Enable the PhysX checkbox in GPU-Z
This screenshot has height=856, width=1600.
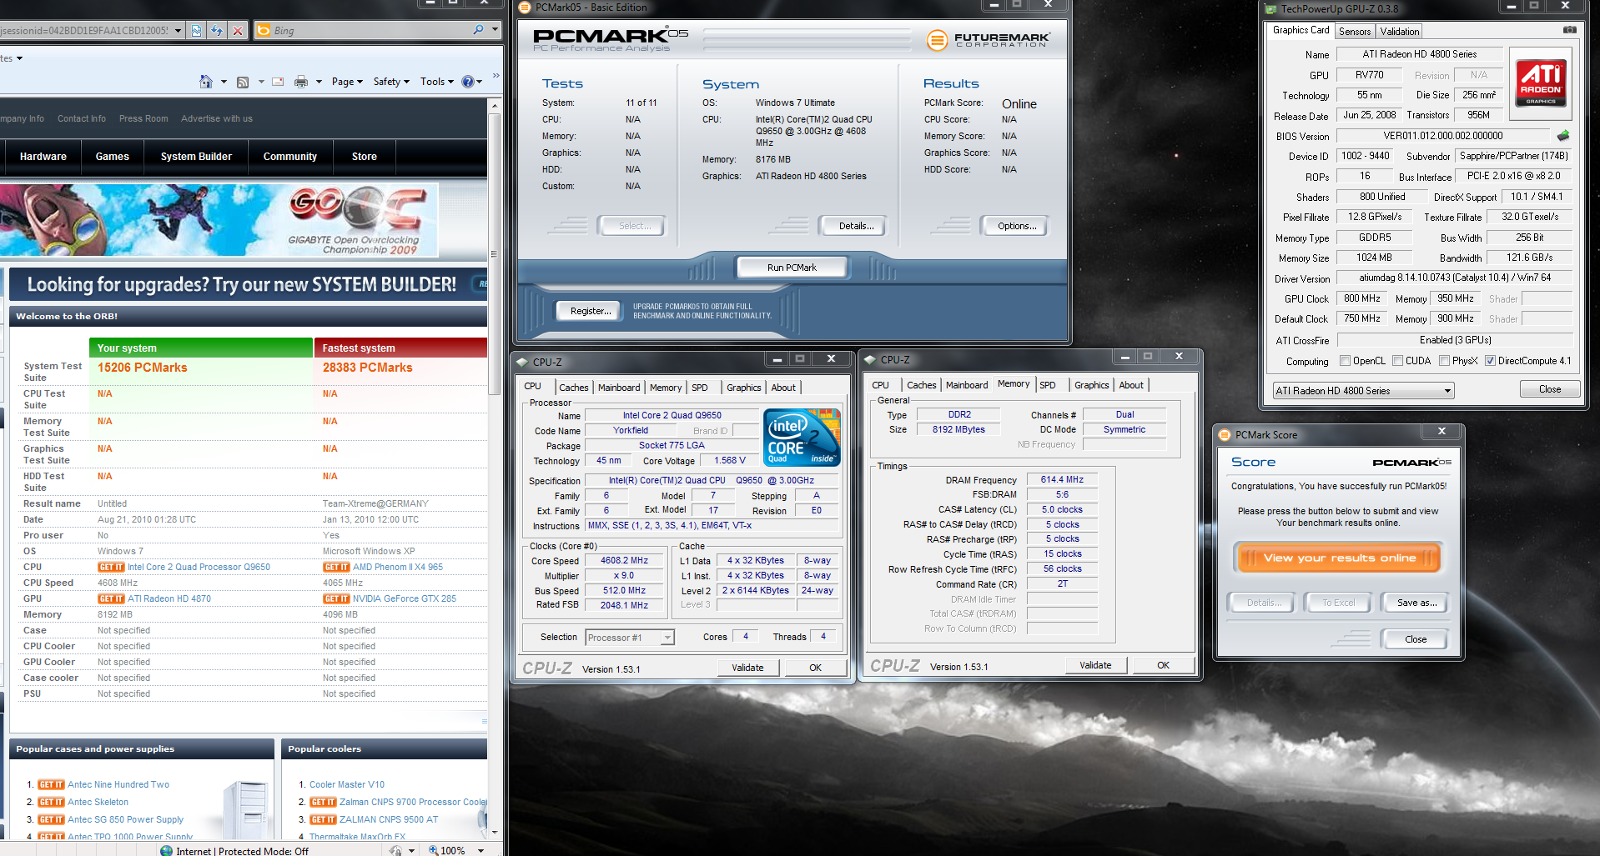click(1444, 361)
